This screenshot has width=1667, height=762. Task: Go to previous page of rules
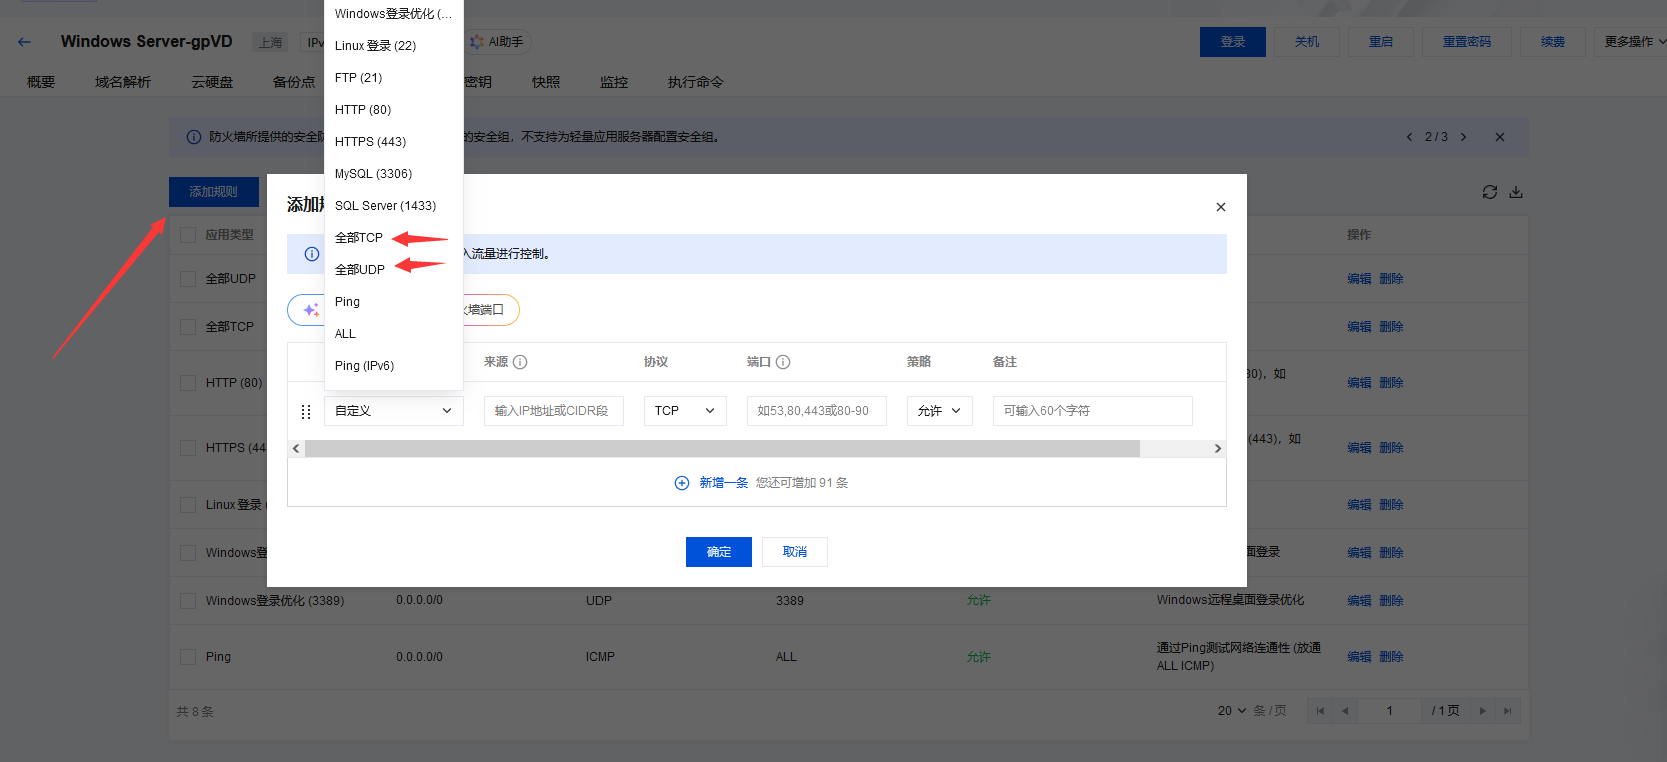point(1345,711)
